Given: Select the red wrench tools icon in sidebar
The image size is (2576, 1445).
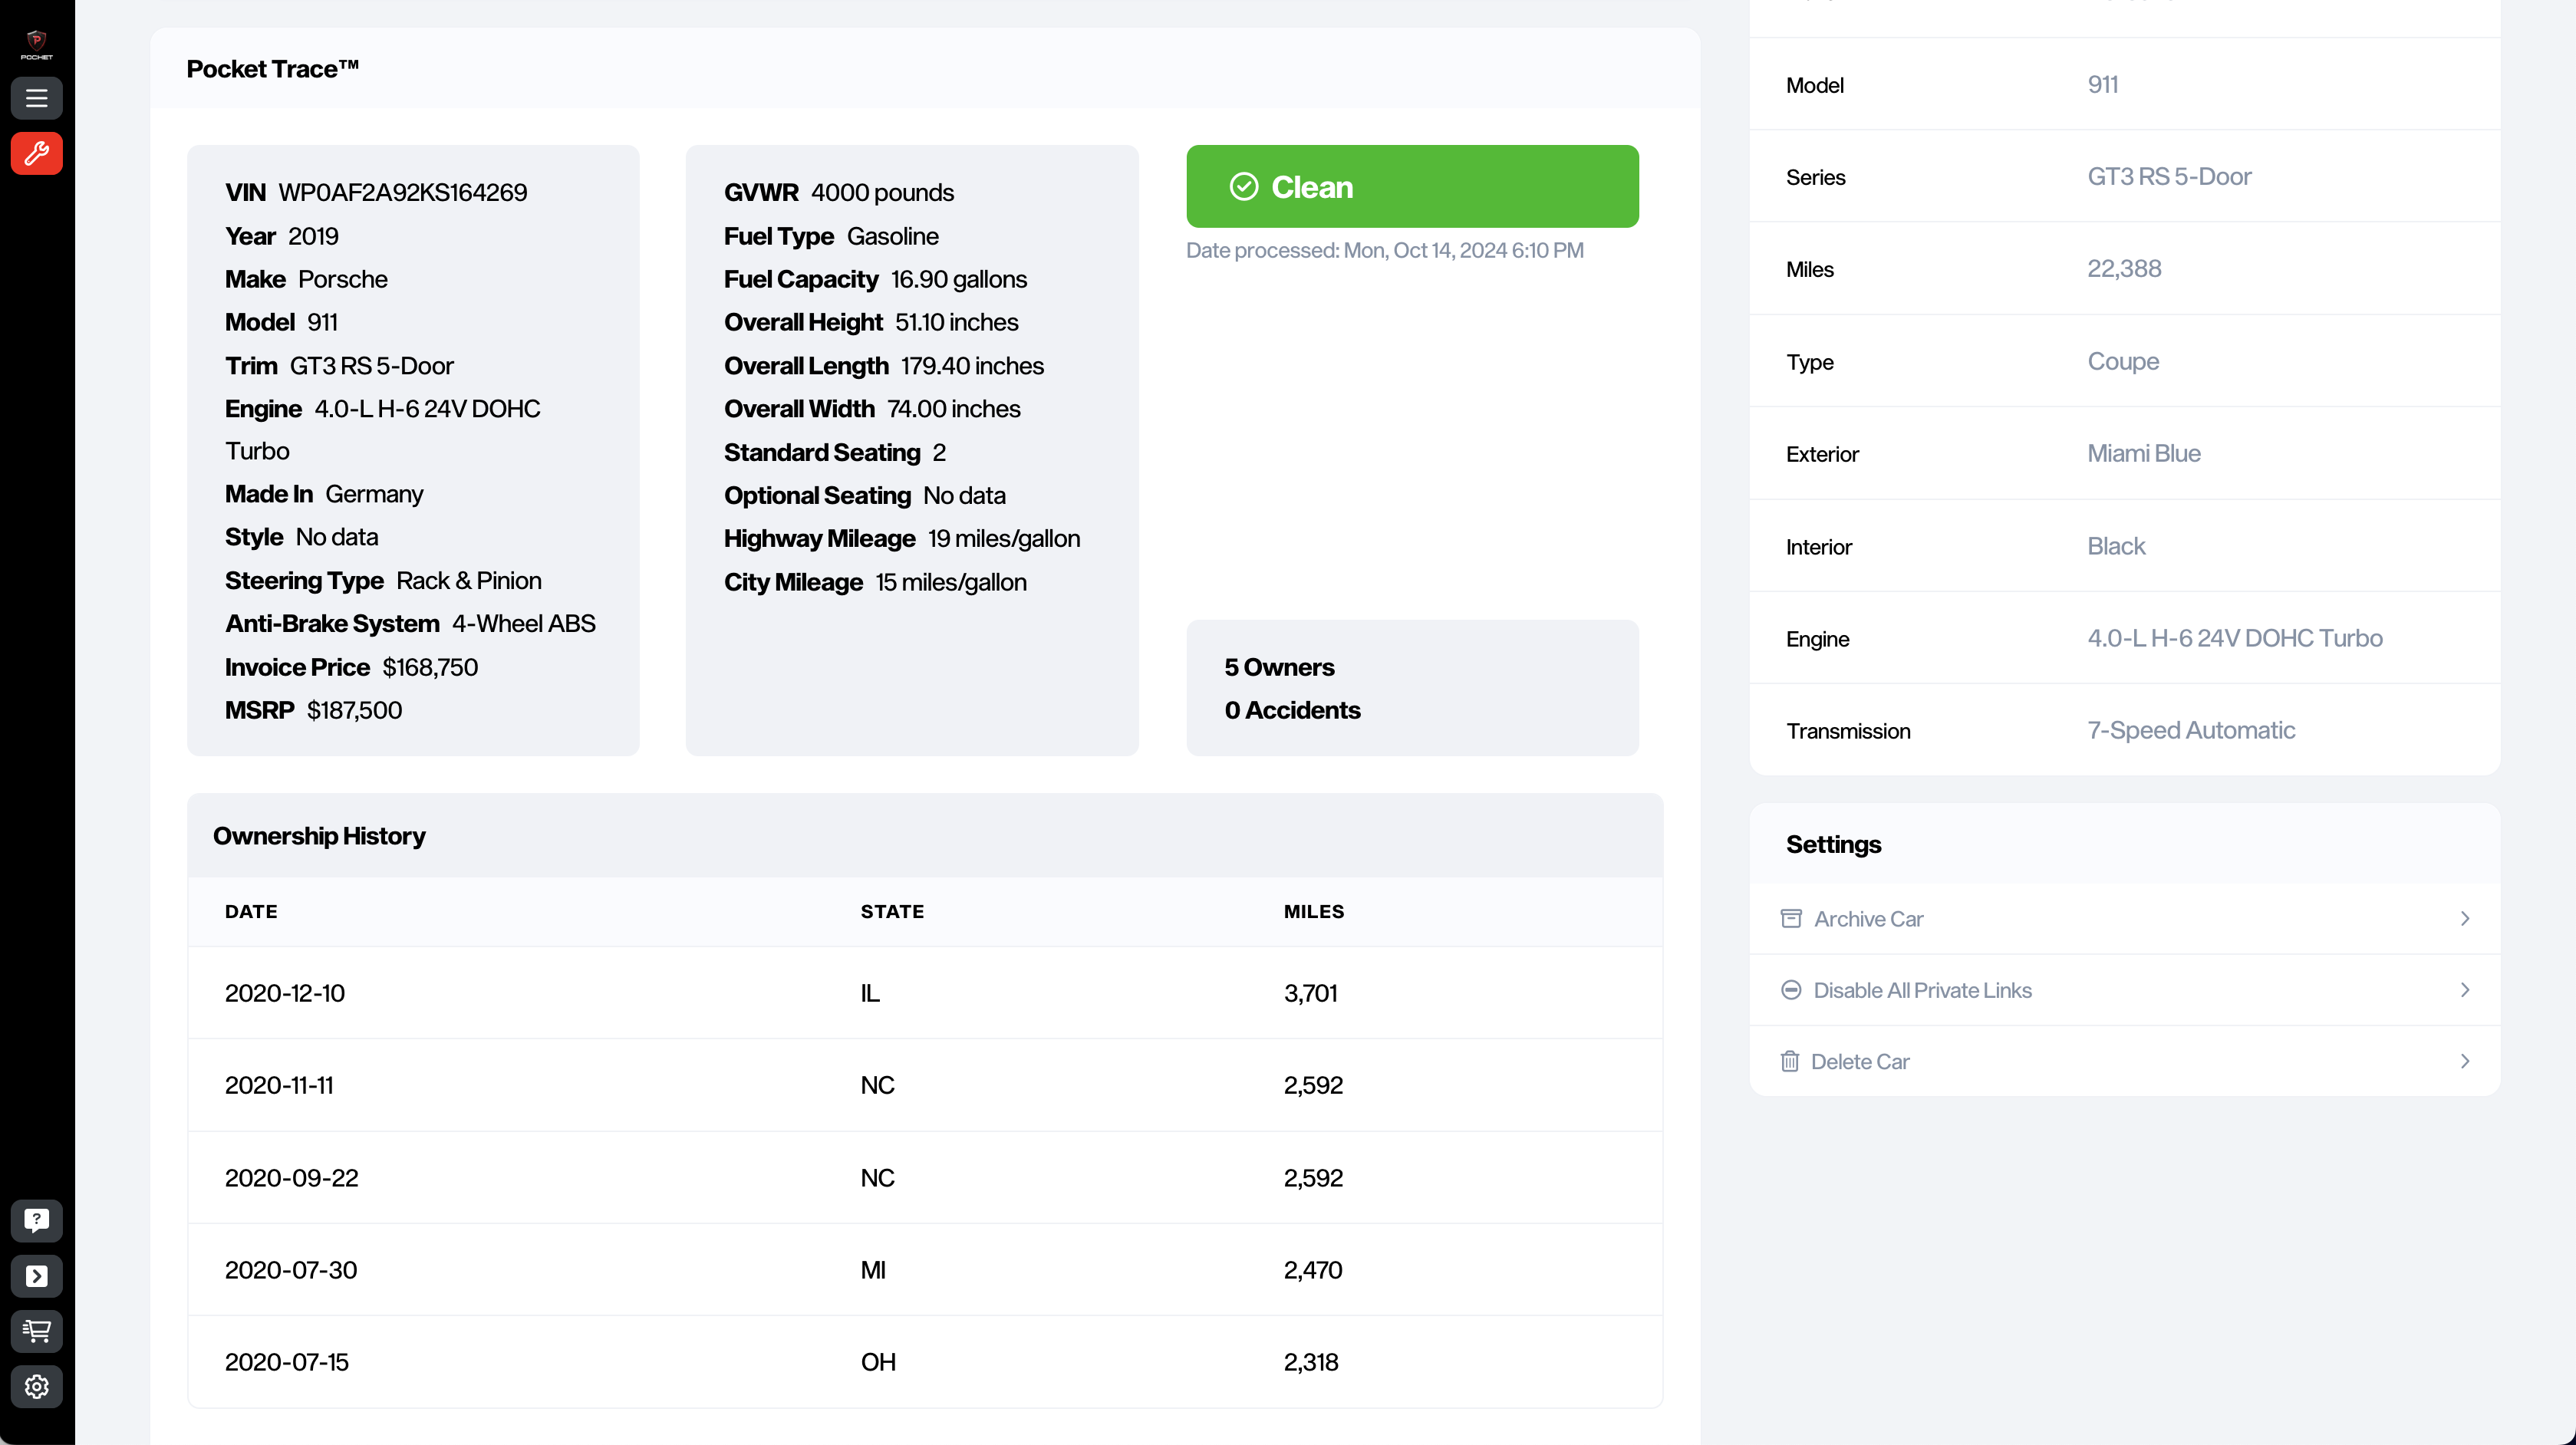Looking at the screenshot, I should click(x=36, y=153).
